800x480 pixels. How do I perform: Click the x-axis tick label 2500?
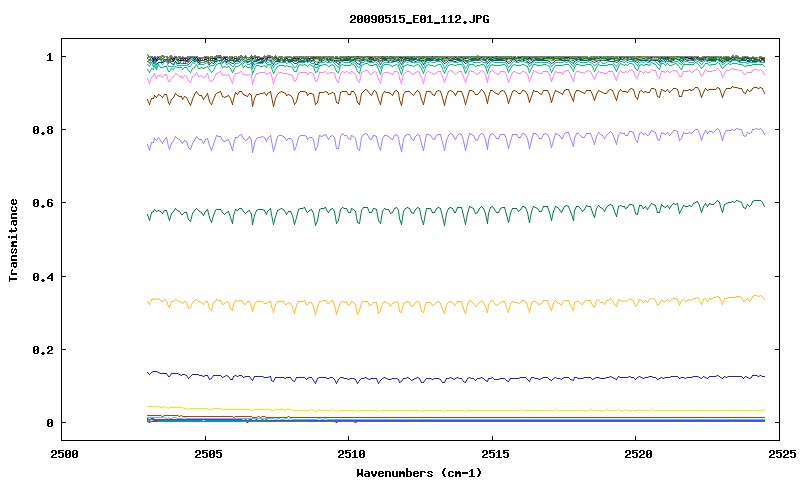(x=64, y=454)
